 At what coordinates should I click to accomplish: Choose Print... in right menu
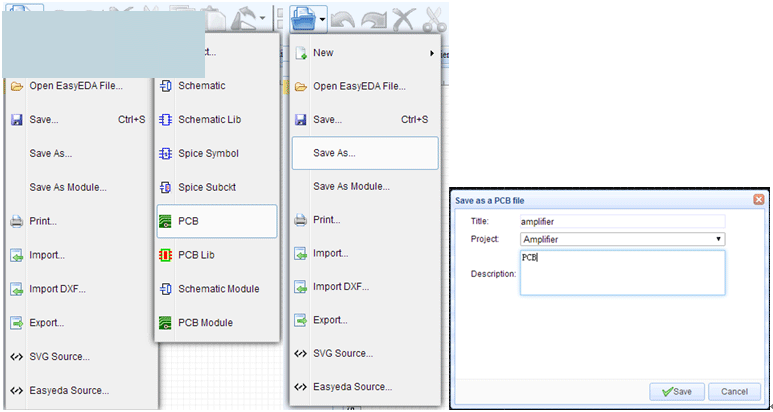click(x=365, y=220)
